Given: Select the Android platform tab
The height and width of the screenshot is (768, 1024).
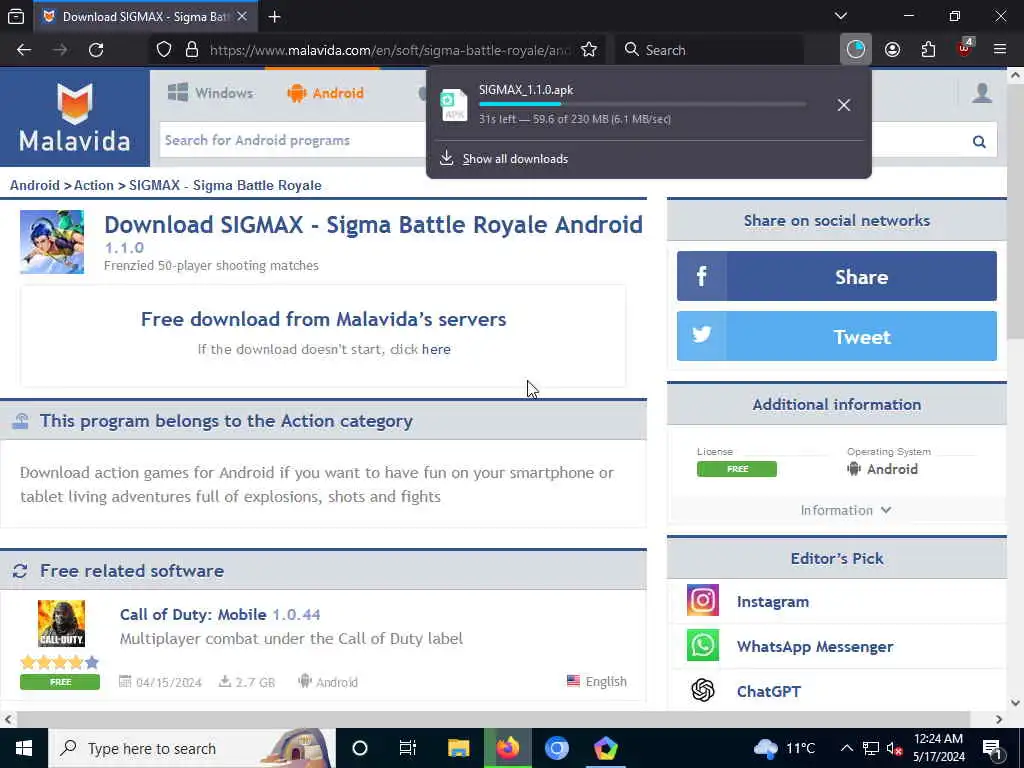Looking at the screenshot, I should click(x=325, y=93).
